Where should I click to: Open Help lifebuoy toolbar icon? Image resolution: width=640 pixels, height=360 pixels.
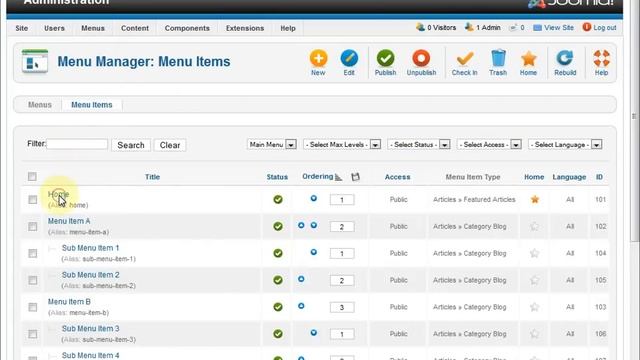click(601, 58)
